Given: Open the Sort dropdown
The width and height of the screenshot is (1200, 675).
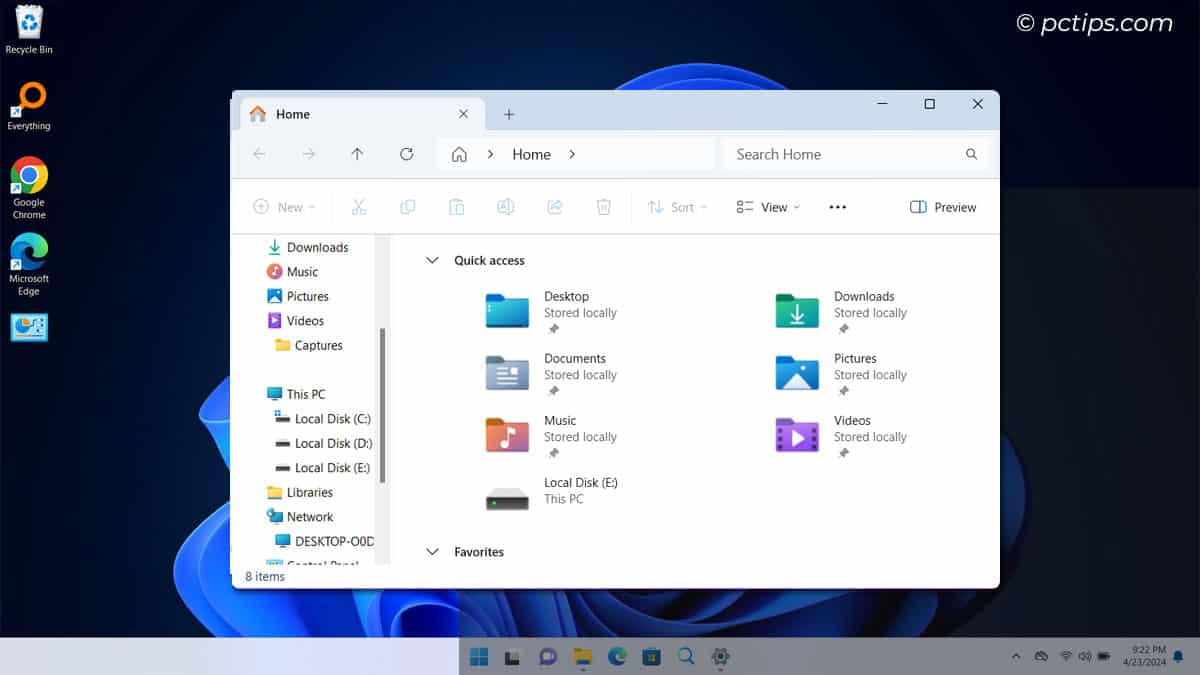Looking at the screenshot, I should [x=677, y=206].
